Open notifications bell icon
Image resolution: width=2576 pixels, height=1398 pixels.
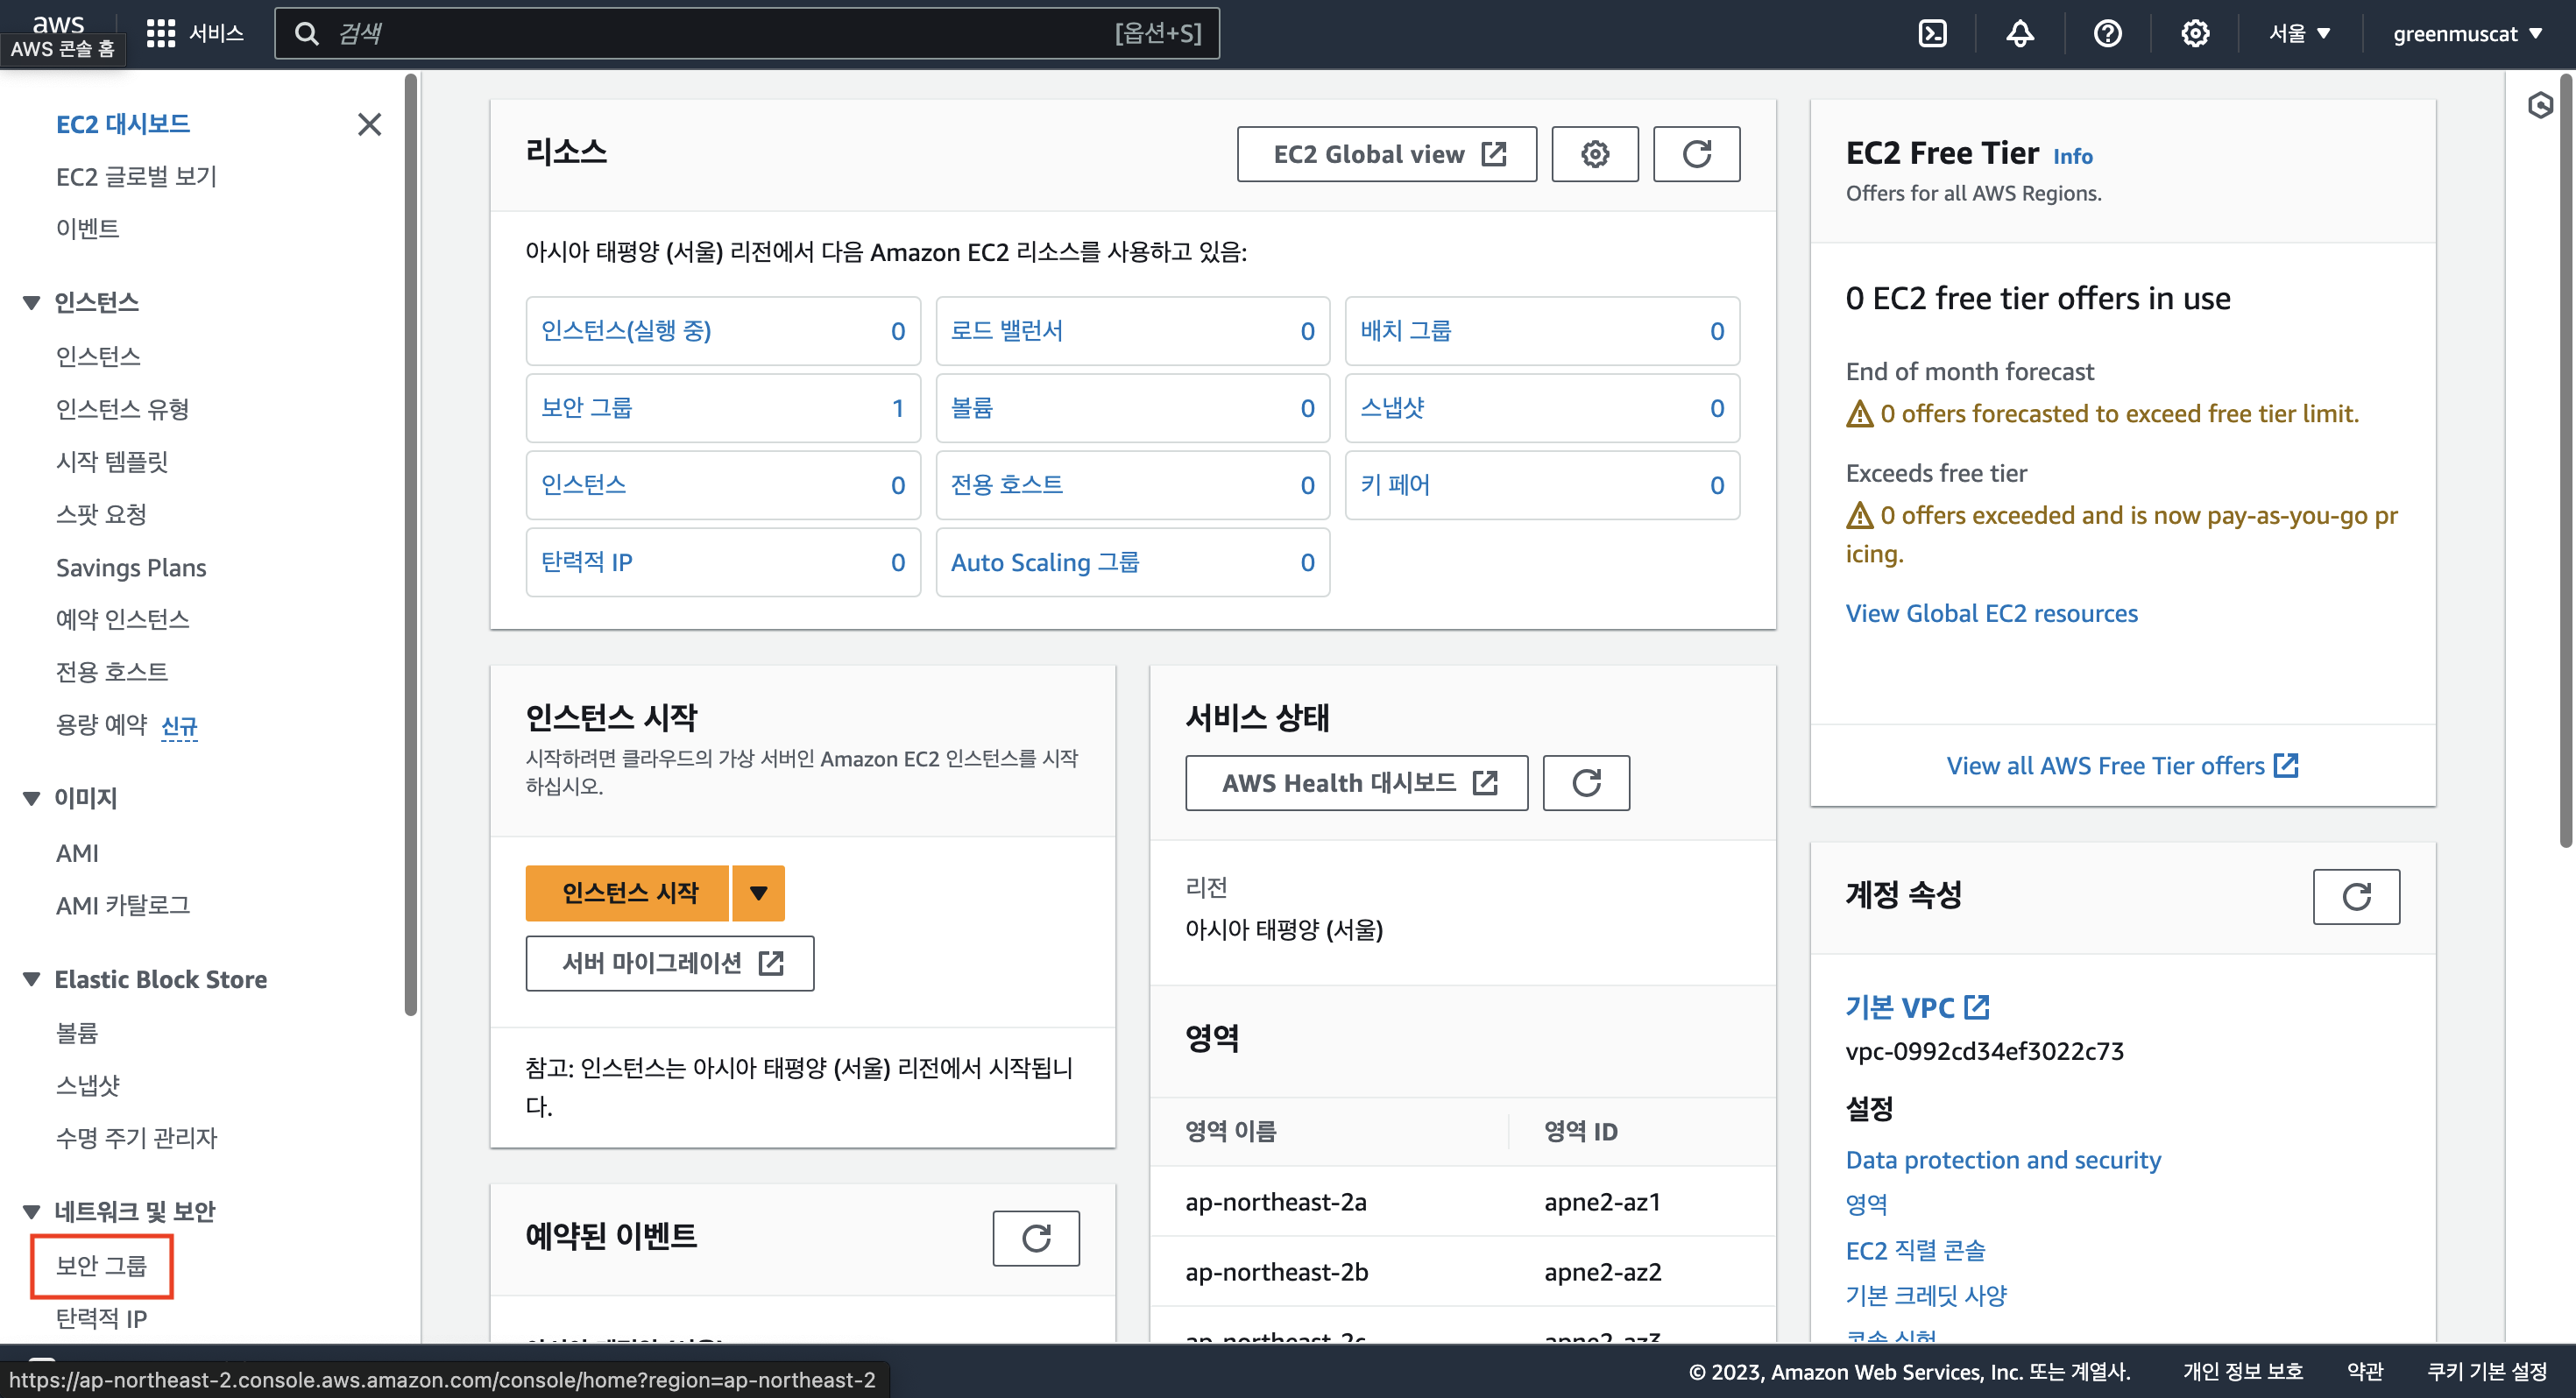(2020, 34)
